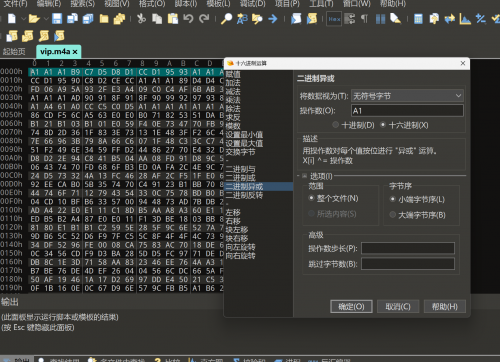Close the vip.m4a tab
Screen dimensions: 500x362
75,52
